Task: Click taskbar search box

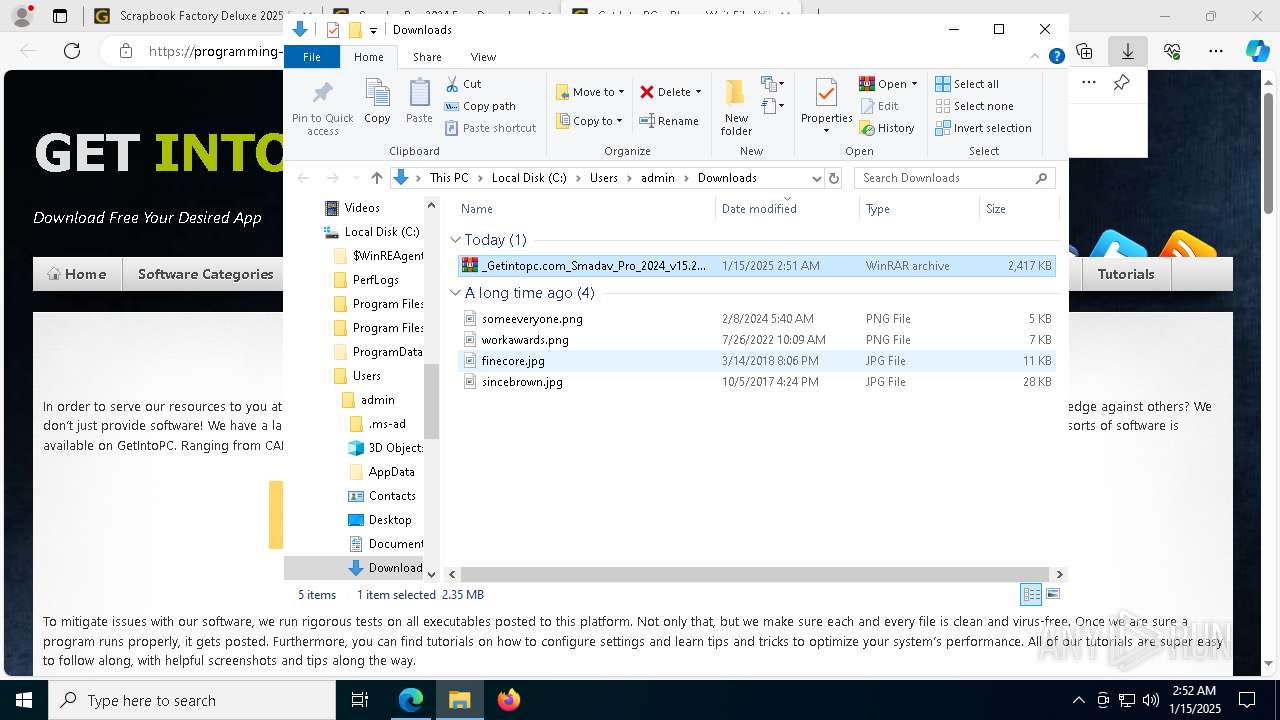Action: point(192,700)
